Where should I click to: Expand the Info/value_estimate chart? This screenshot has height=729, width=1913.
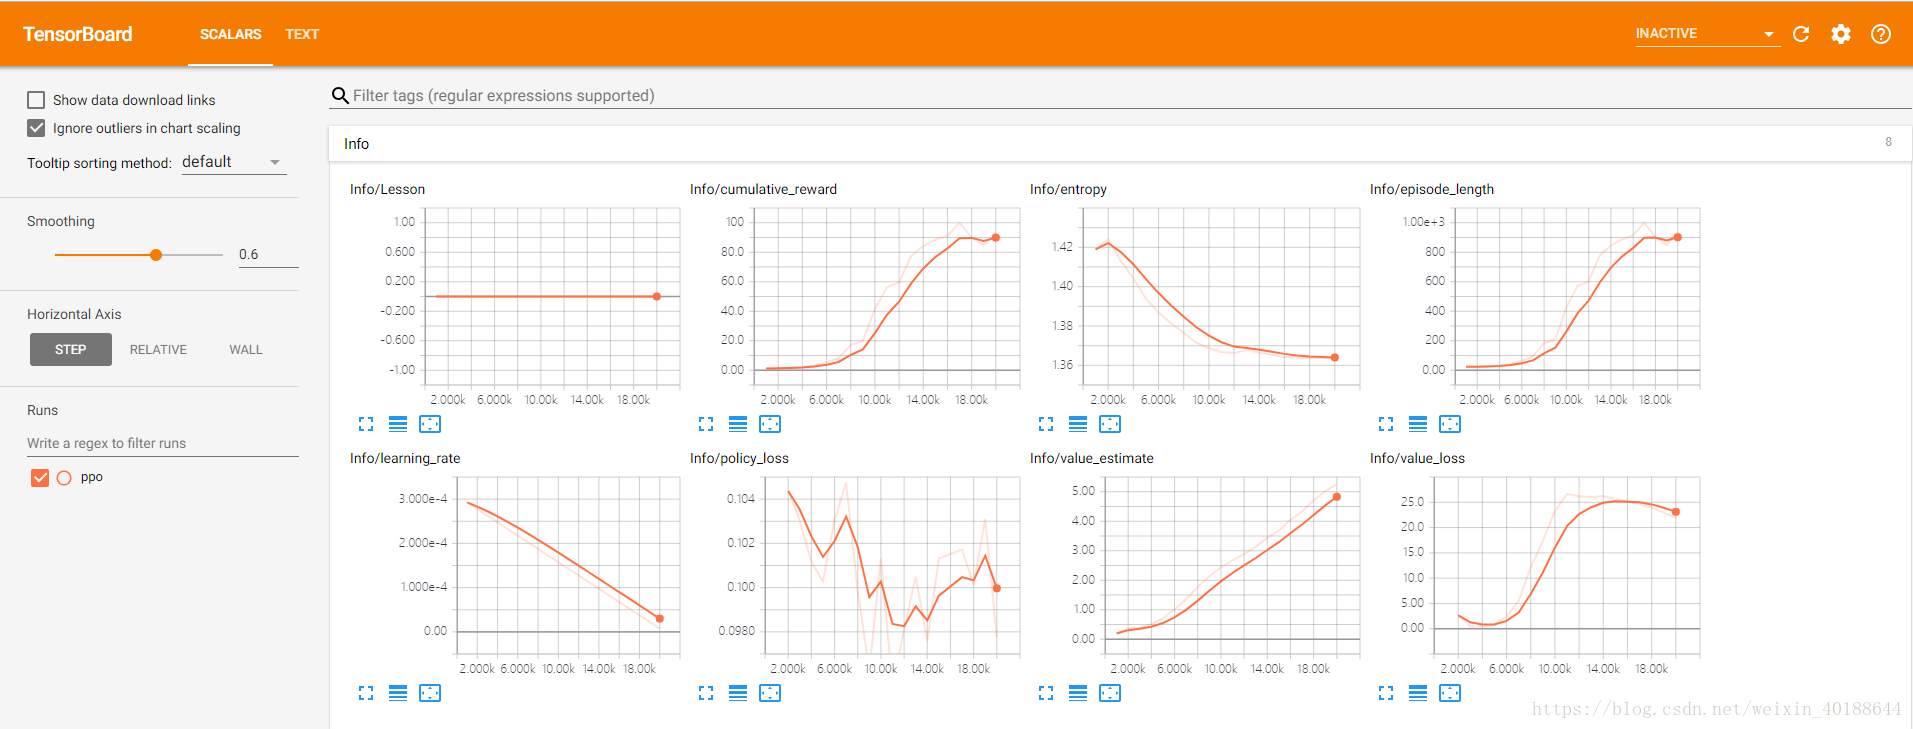pyautogui.click(x=1046, y=693)
